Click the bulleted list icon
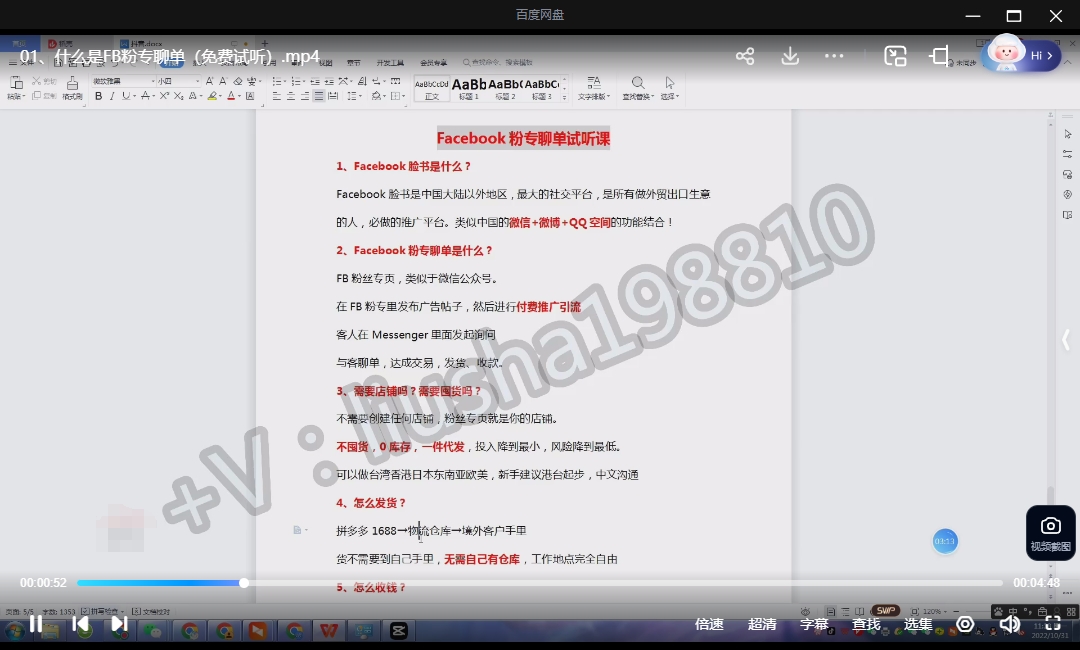The width and height of the screenshot is (1080, 650). click(x=277, y=81)
